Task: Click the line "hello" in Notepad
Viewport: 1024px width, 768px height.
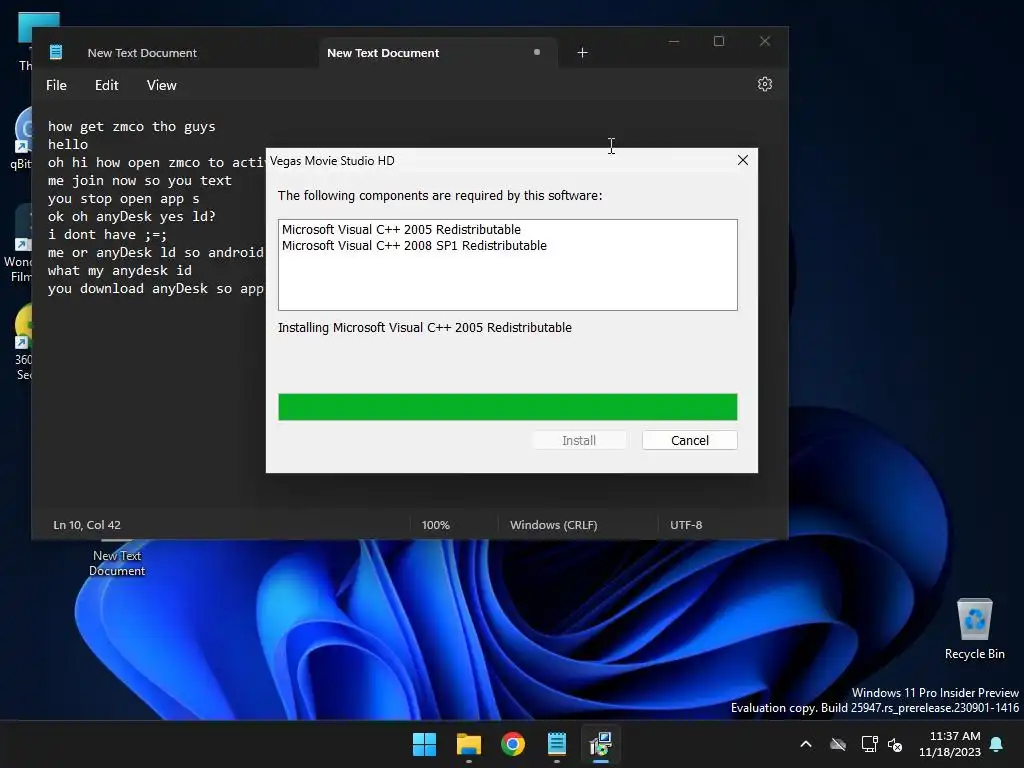Action: coord(67,144)
